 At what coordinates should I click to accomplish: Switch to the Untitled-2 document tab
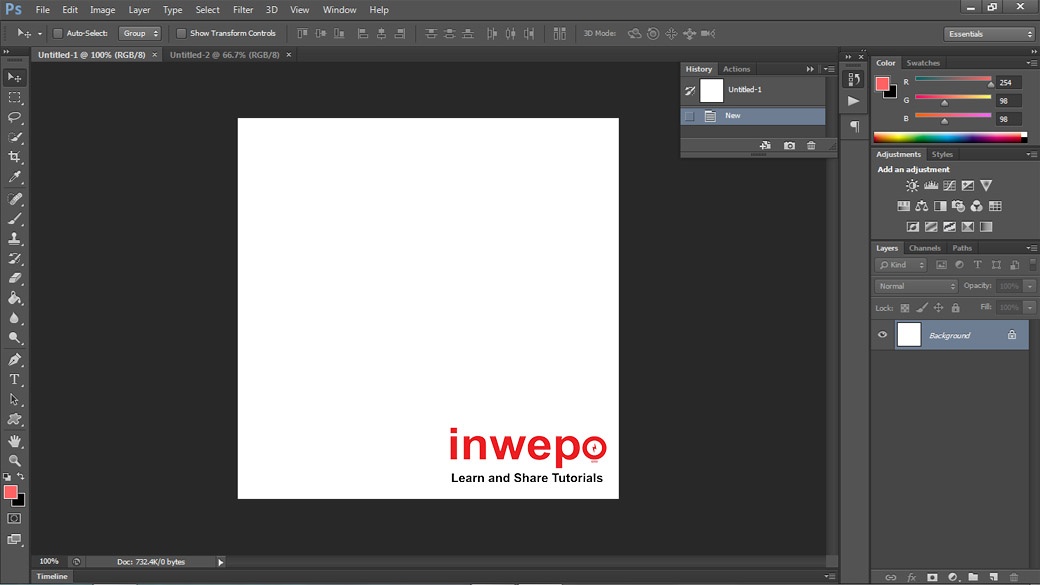[x=224, y=55]
